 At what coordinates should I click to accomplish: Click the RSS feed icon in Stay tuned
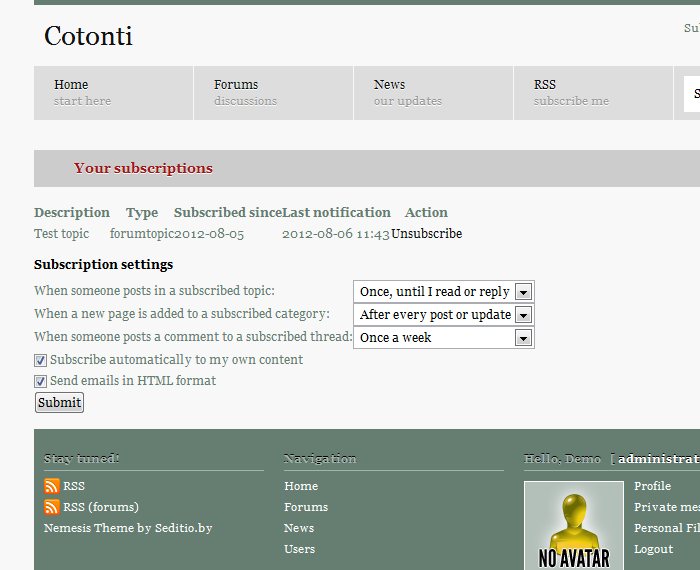click(x=52, y=486)
